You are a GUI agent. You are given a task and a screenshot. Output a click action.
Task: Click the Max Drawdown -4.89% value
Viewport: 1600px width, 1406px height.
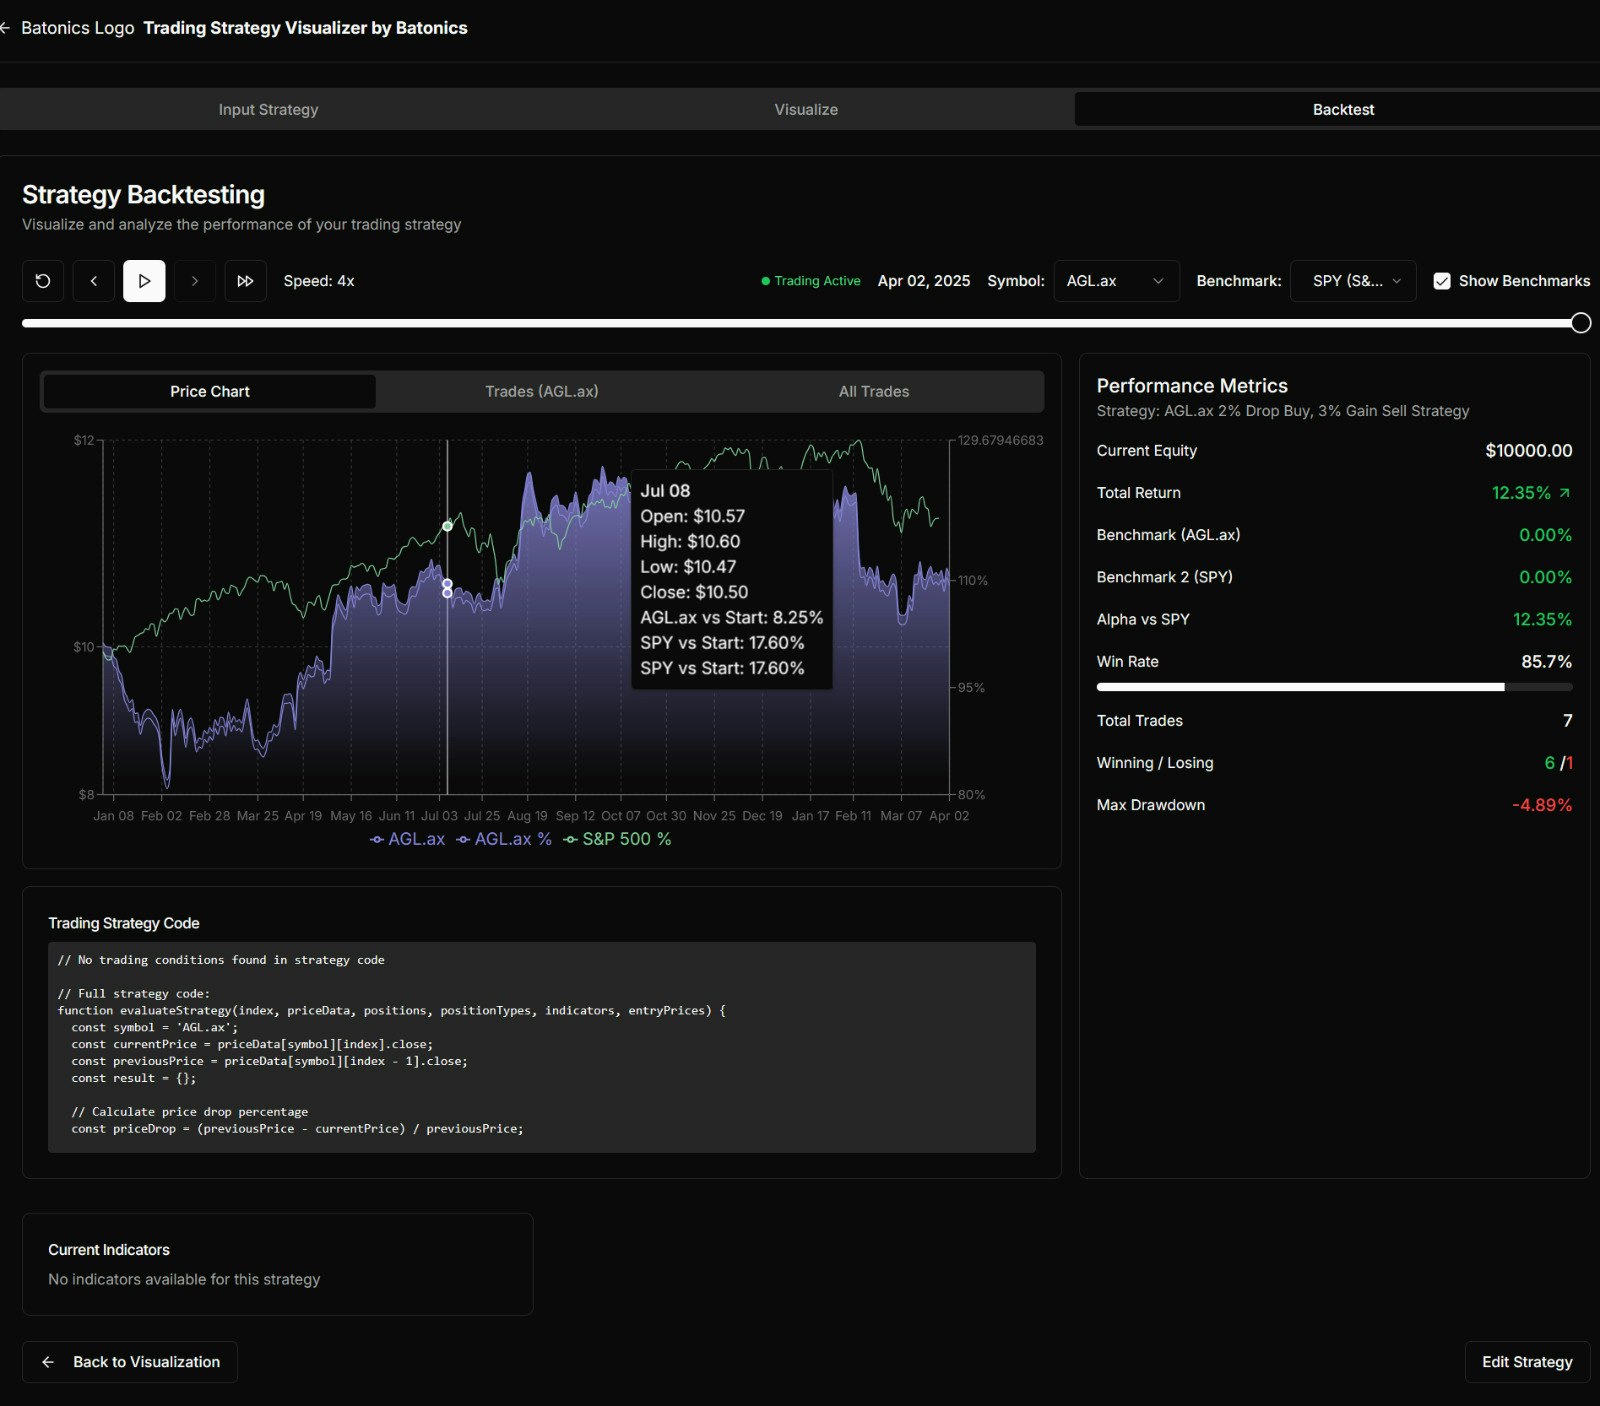click(1542, 805)
